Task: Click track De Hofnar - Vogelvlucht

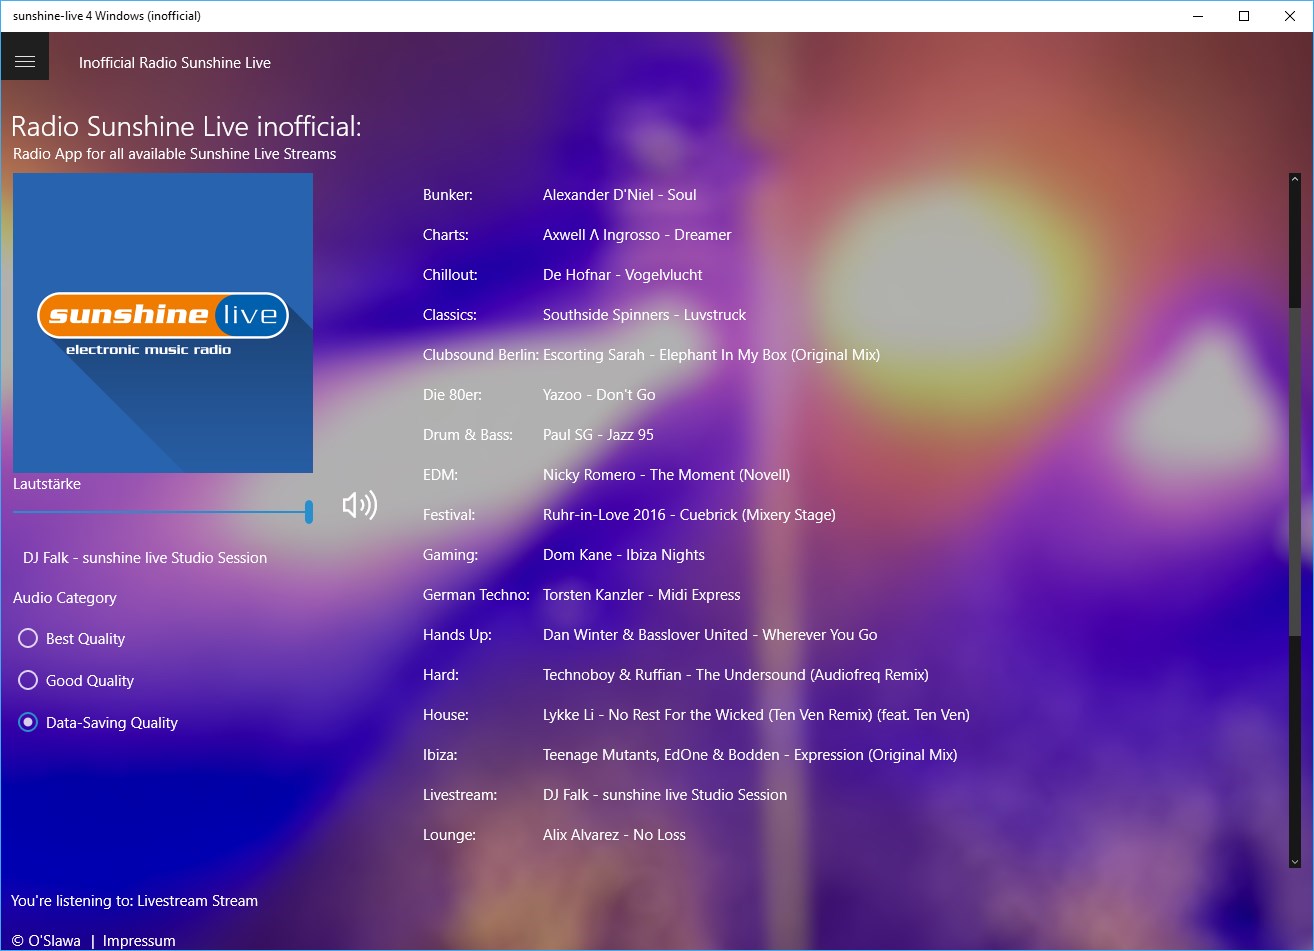Action: click(623, 275)
